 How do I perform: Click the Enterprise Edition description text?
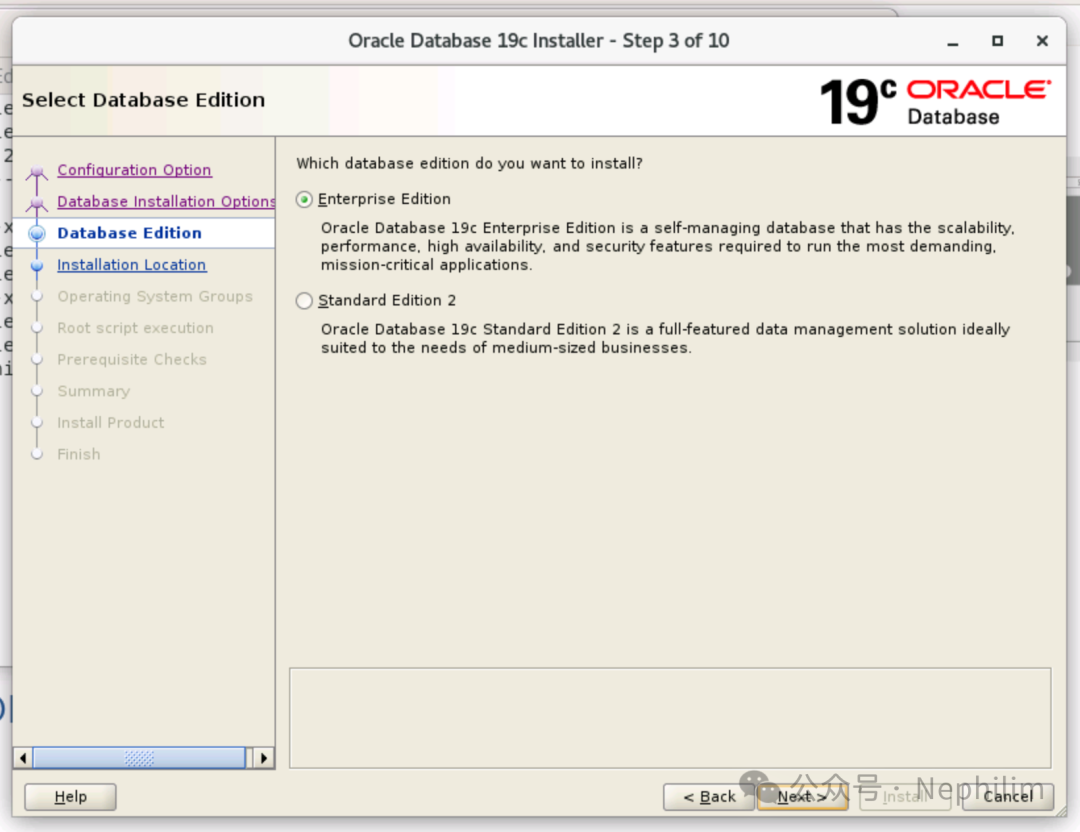(x=667, y=247)
